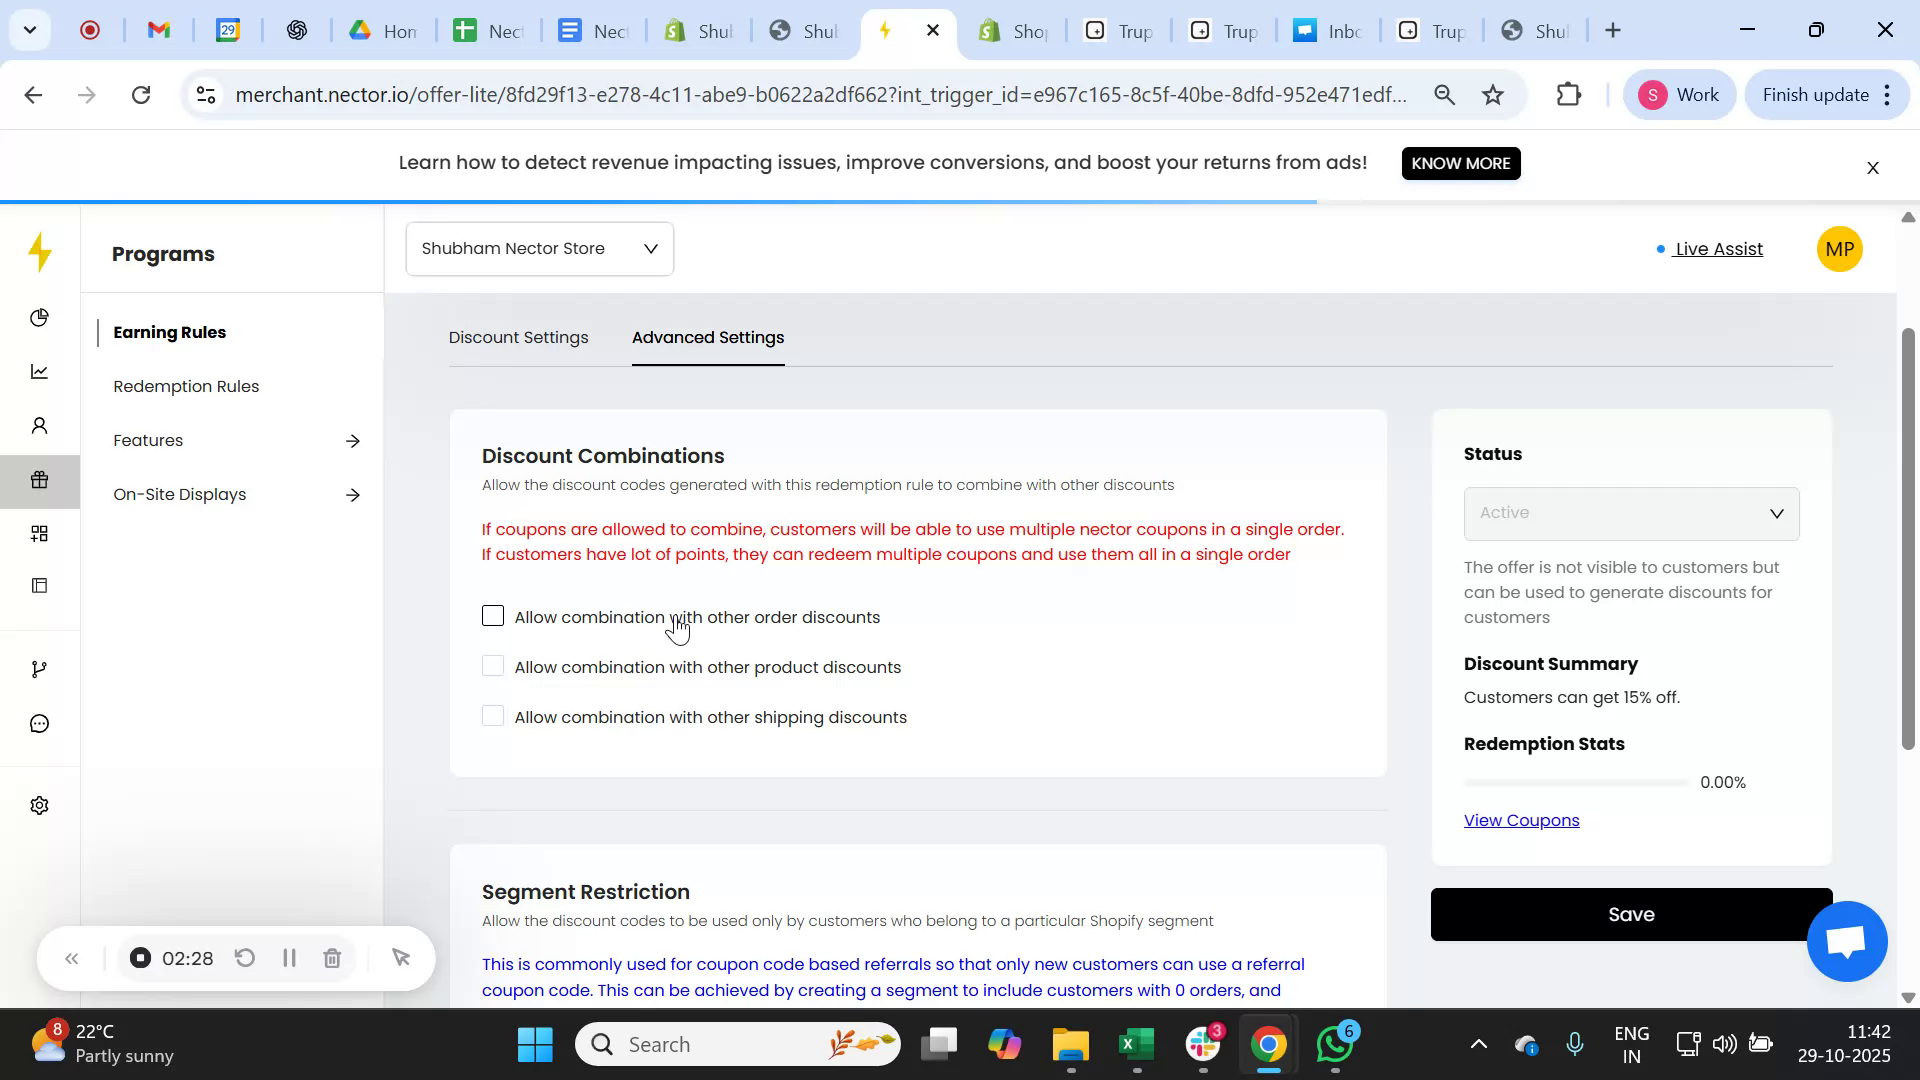The width and height of the screenshot is (1920, 1080).
Task: Click the Redemption Stats progress bar
Action: point(1575,782)
